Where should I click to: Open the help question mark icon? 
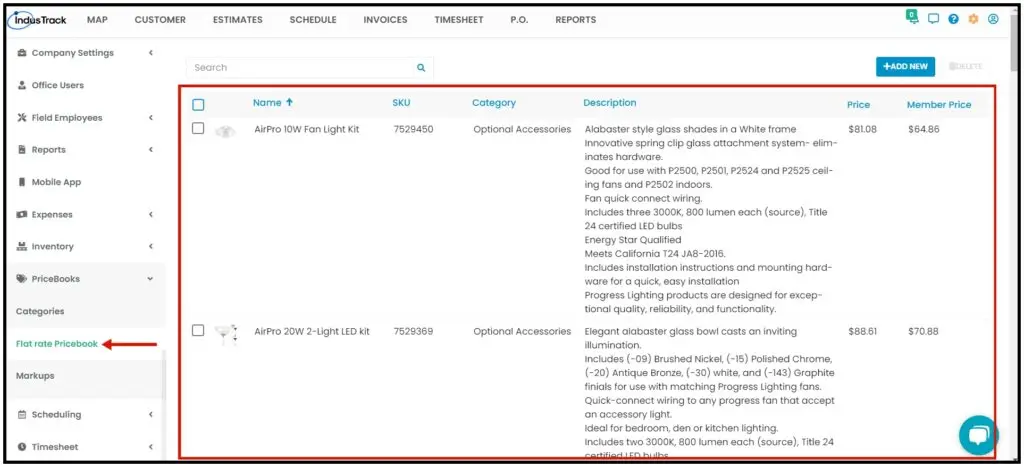(953, 20)
